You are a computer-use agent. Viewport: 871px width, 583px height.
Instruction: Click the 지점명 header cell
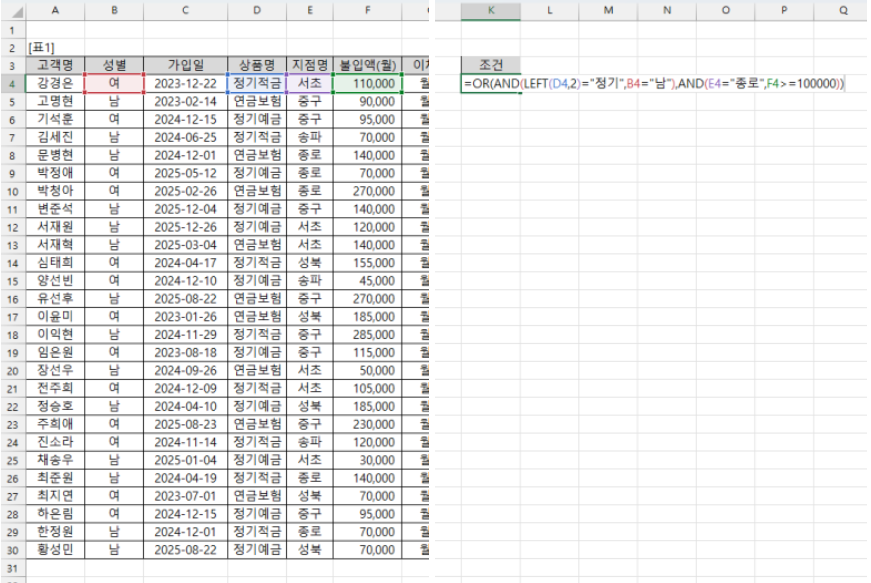coord(309,66)
